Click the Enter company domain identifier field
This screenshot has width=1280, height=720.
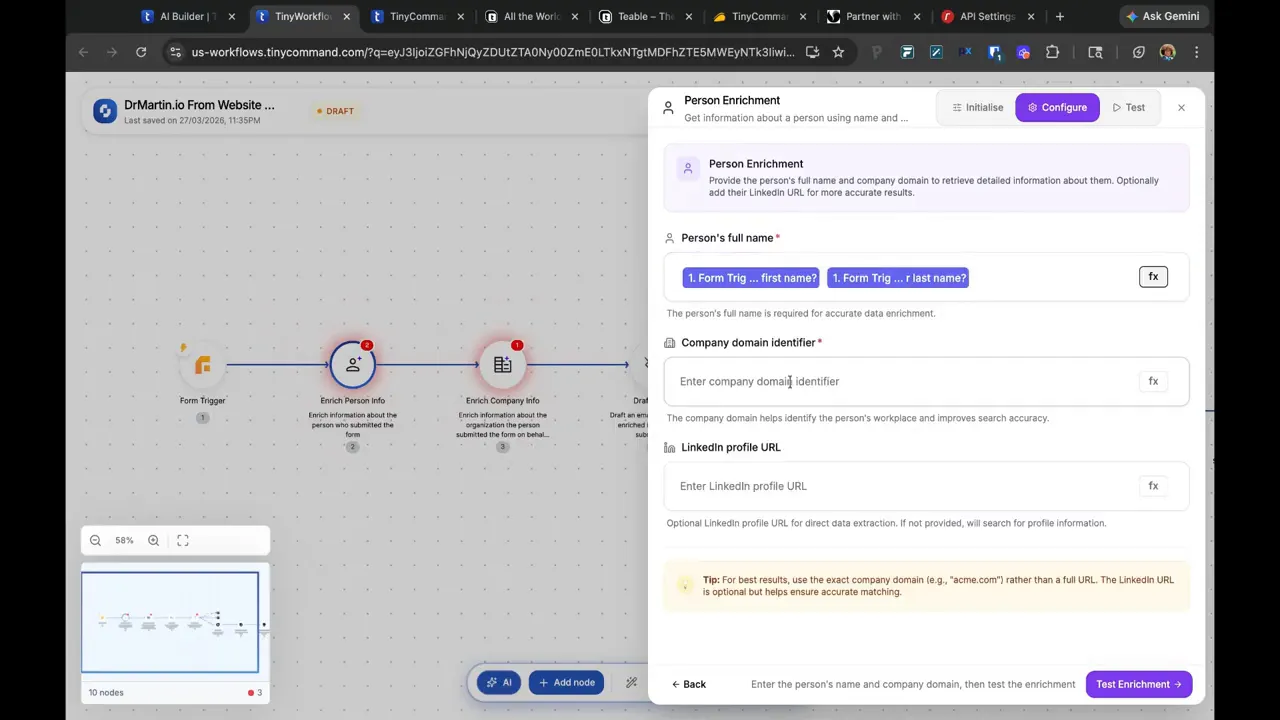coord(900,381)
